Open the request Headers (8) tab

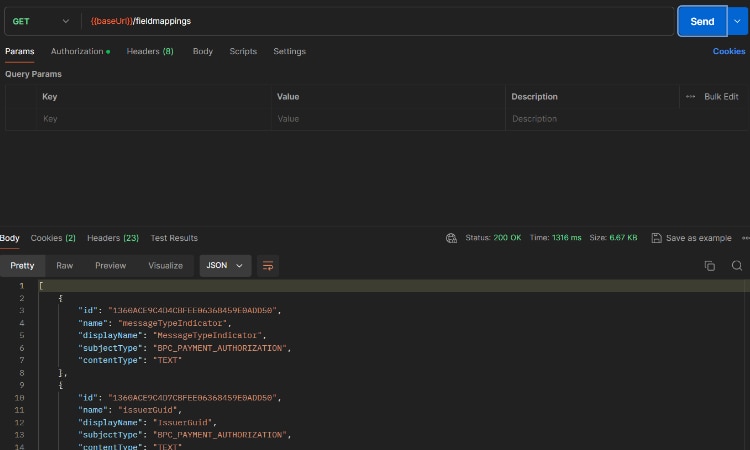click(150, 51)
